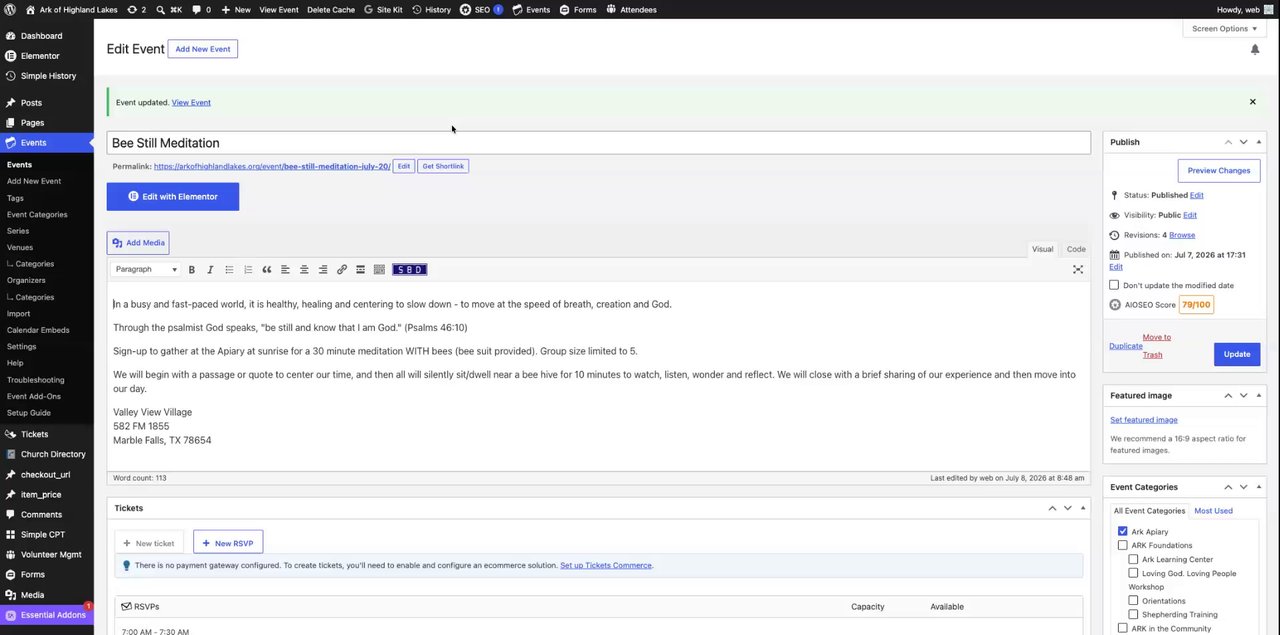Click View Event in admin bar
The image size is (1280, 635).
click(278, 9)
